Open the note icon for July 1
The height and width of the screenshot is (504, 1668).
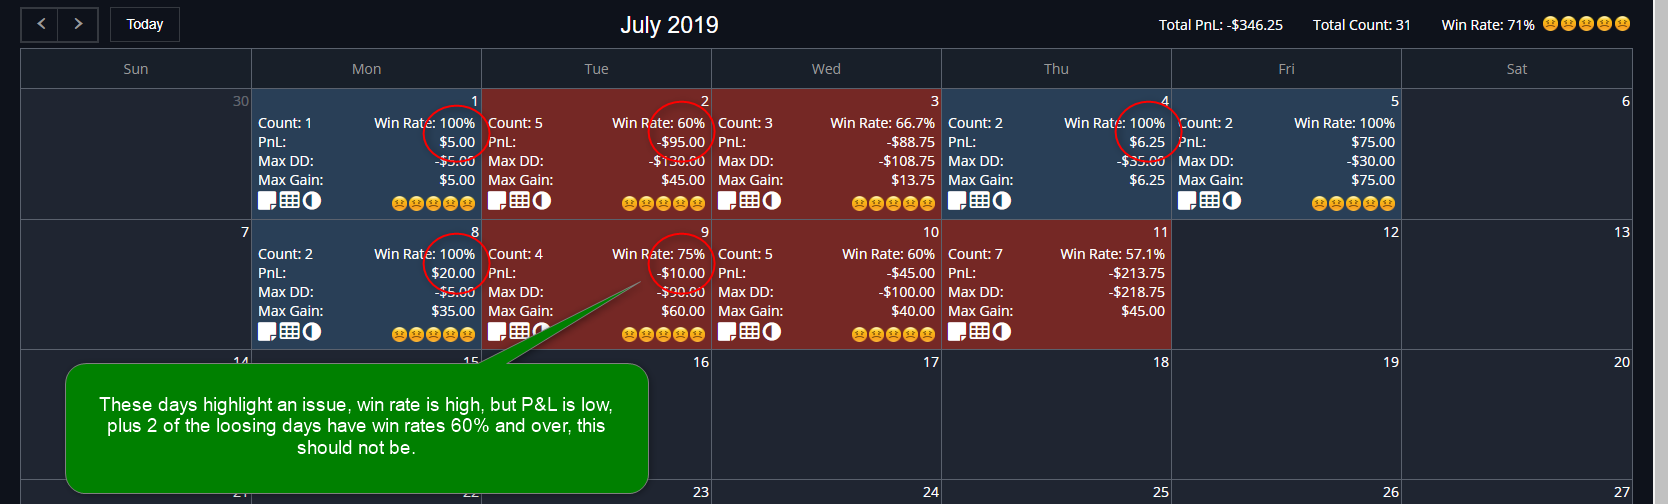(x=267, y=200)
